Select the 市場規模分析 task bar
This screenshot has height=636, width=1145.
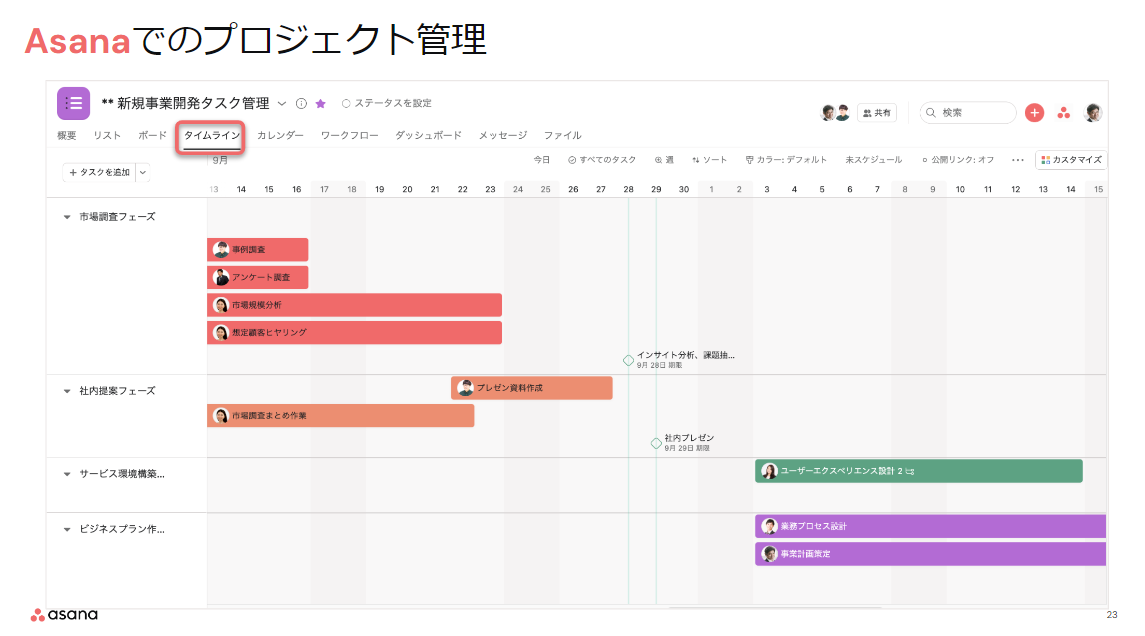354,305
